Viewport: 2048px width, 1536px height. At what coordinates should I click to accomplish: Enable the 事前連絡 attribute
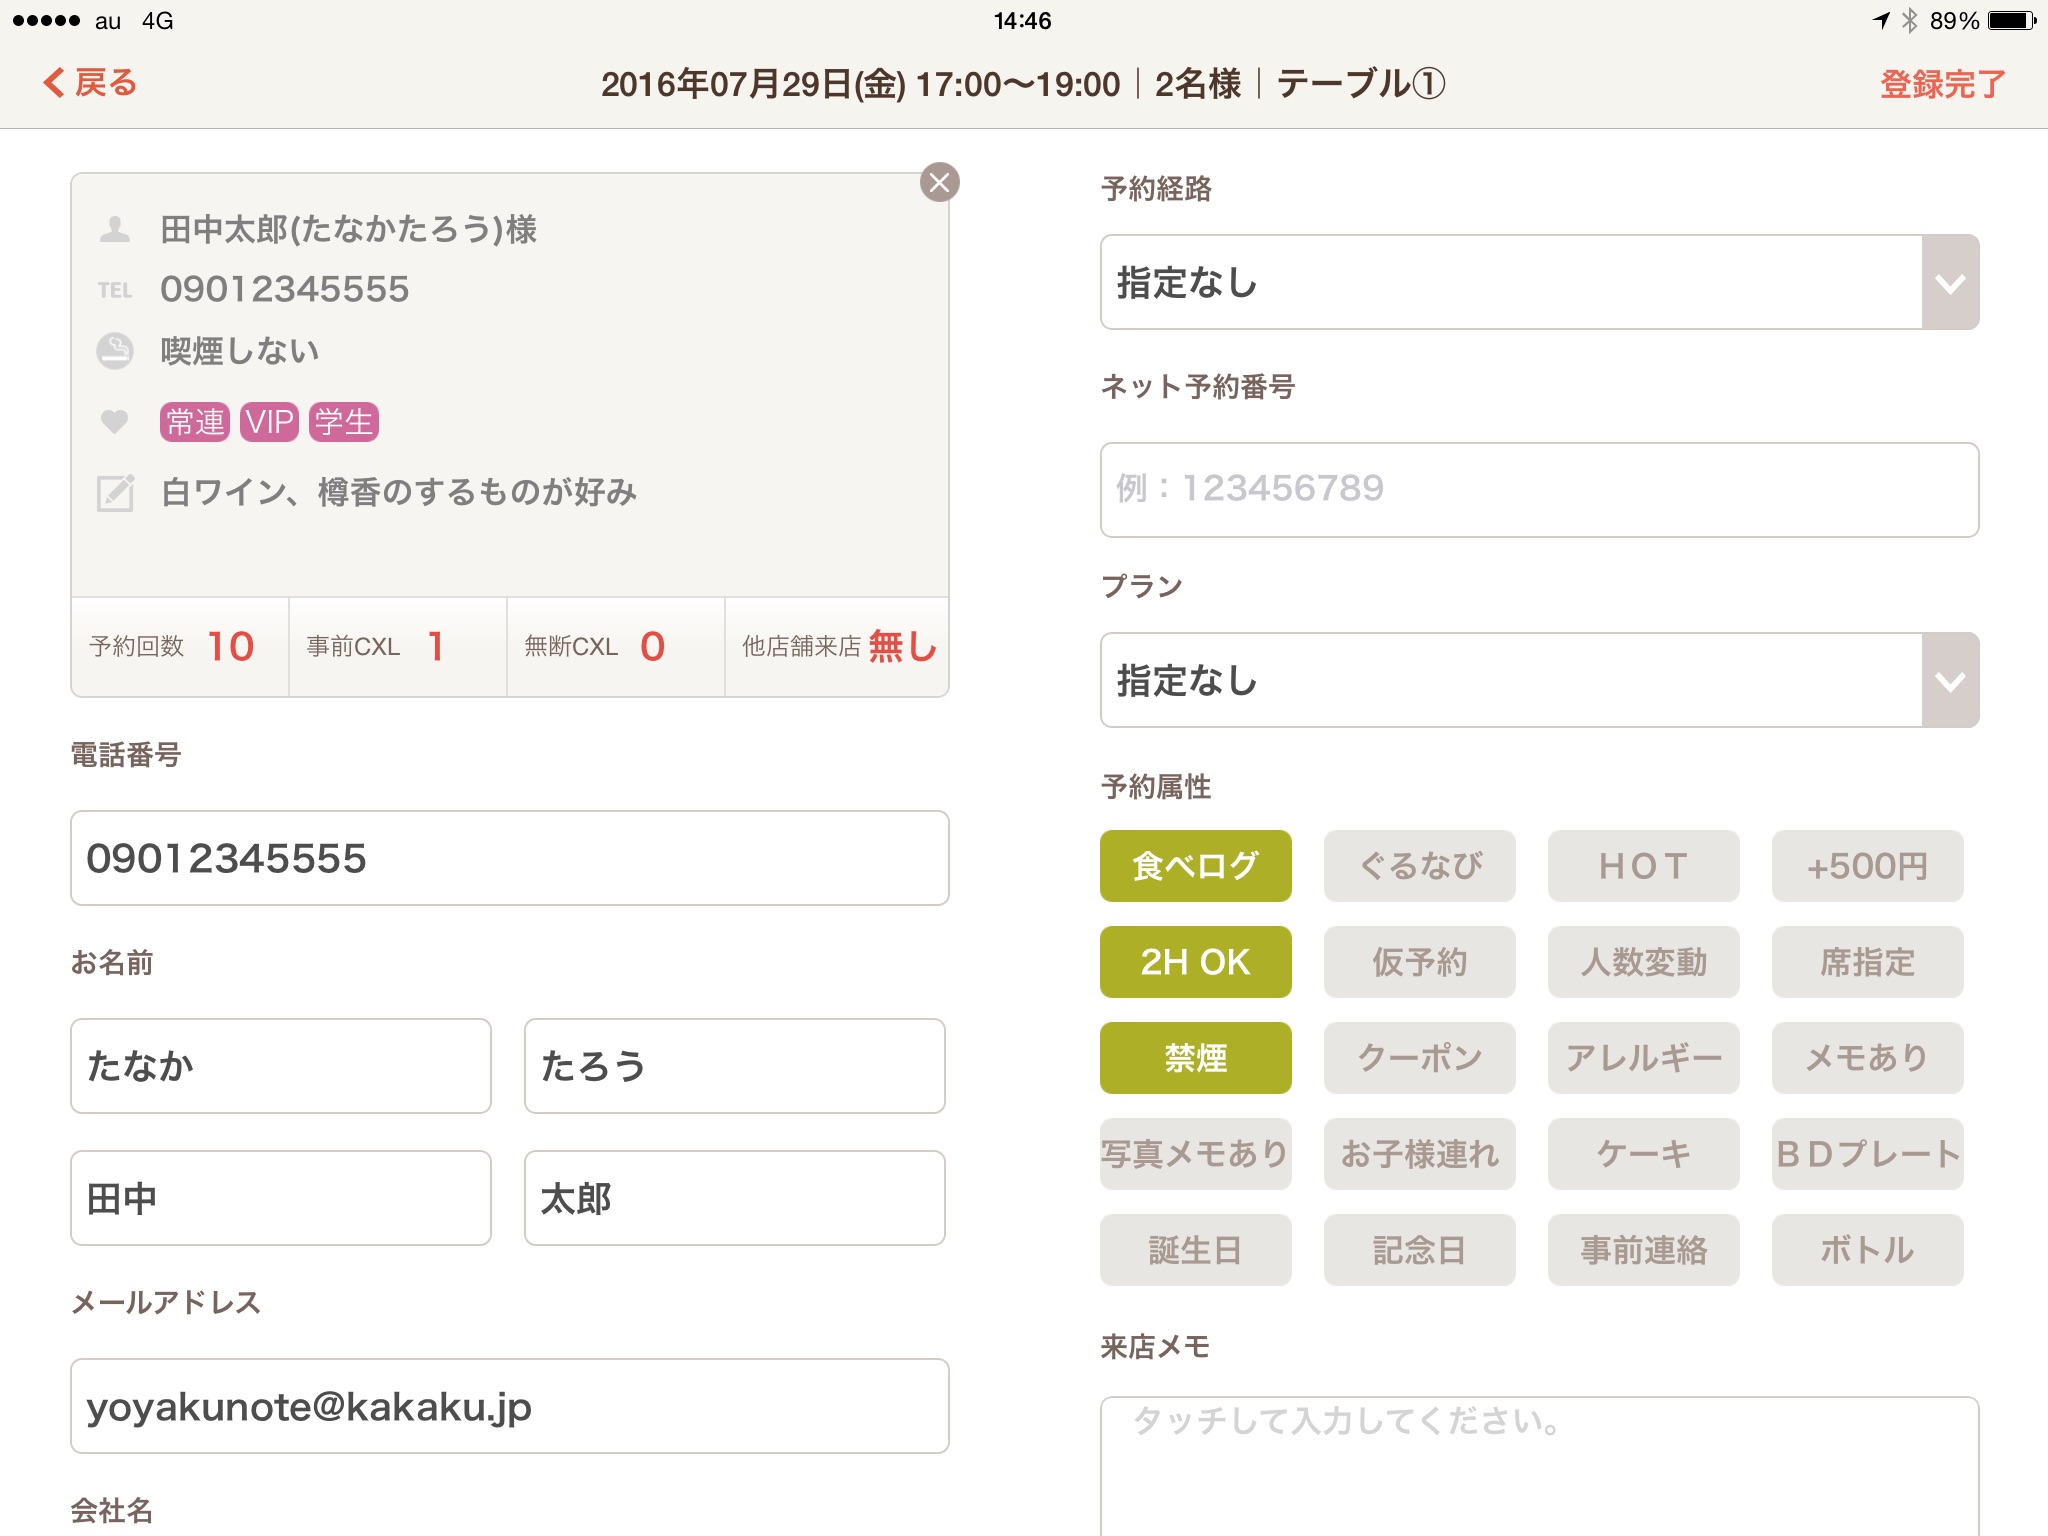pos(1644,1250)
